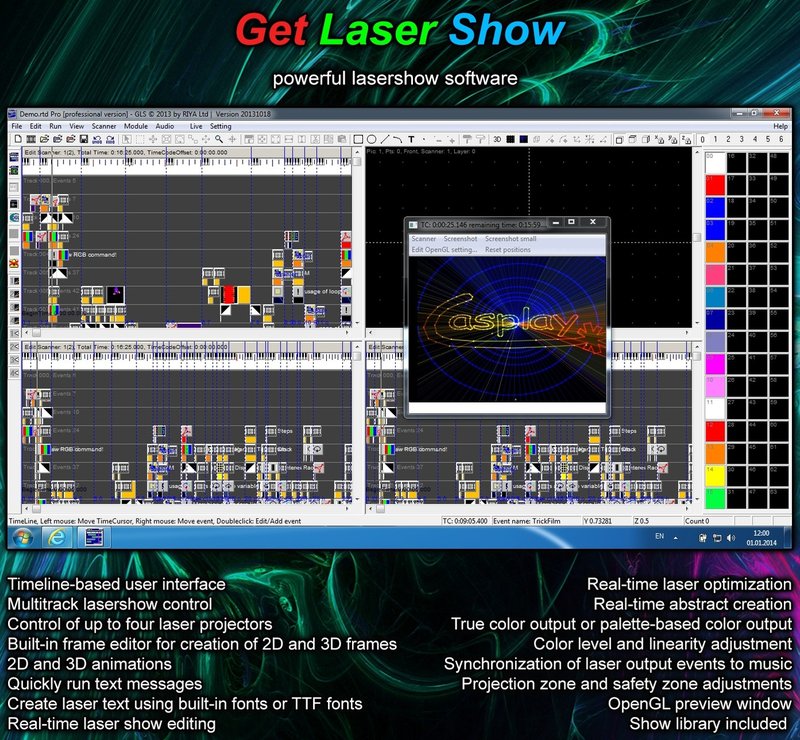Click the laser app taskbar button
Screen dimensions: 800x740
click(x=94, y=537)
